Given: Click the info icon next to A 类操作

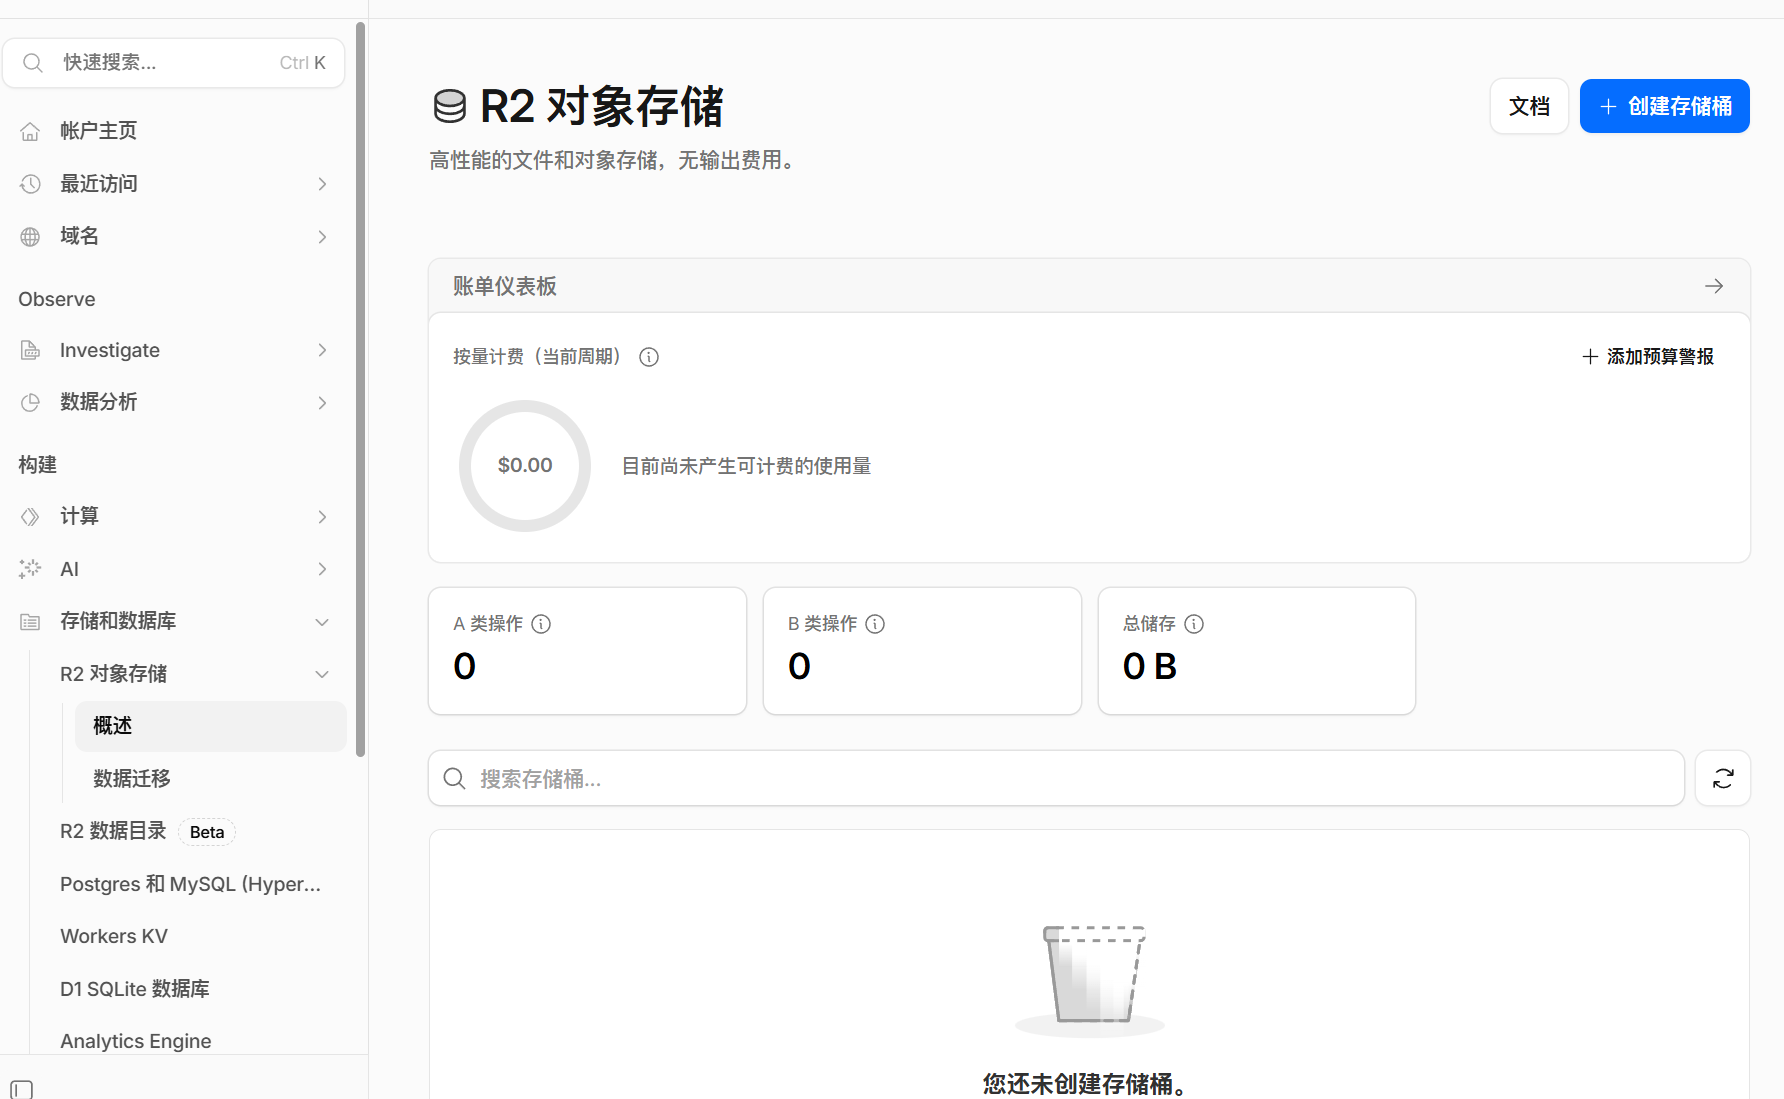Looking at the screenshot, I should (x=541, y=624).
